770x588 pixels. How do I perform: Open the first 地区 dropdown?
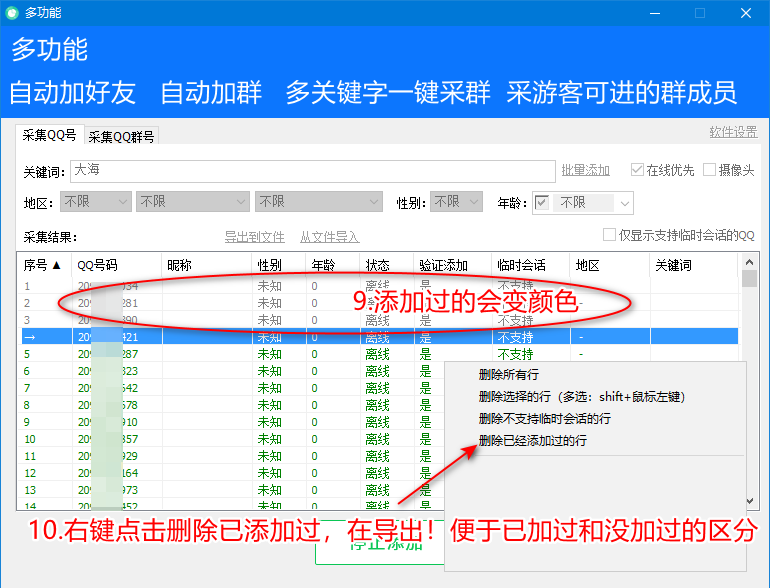(95, 202)
